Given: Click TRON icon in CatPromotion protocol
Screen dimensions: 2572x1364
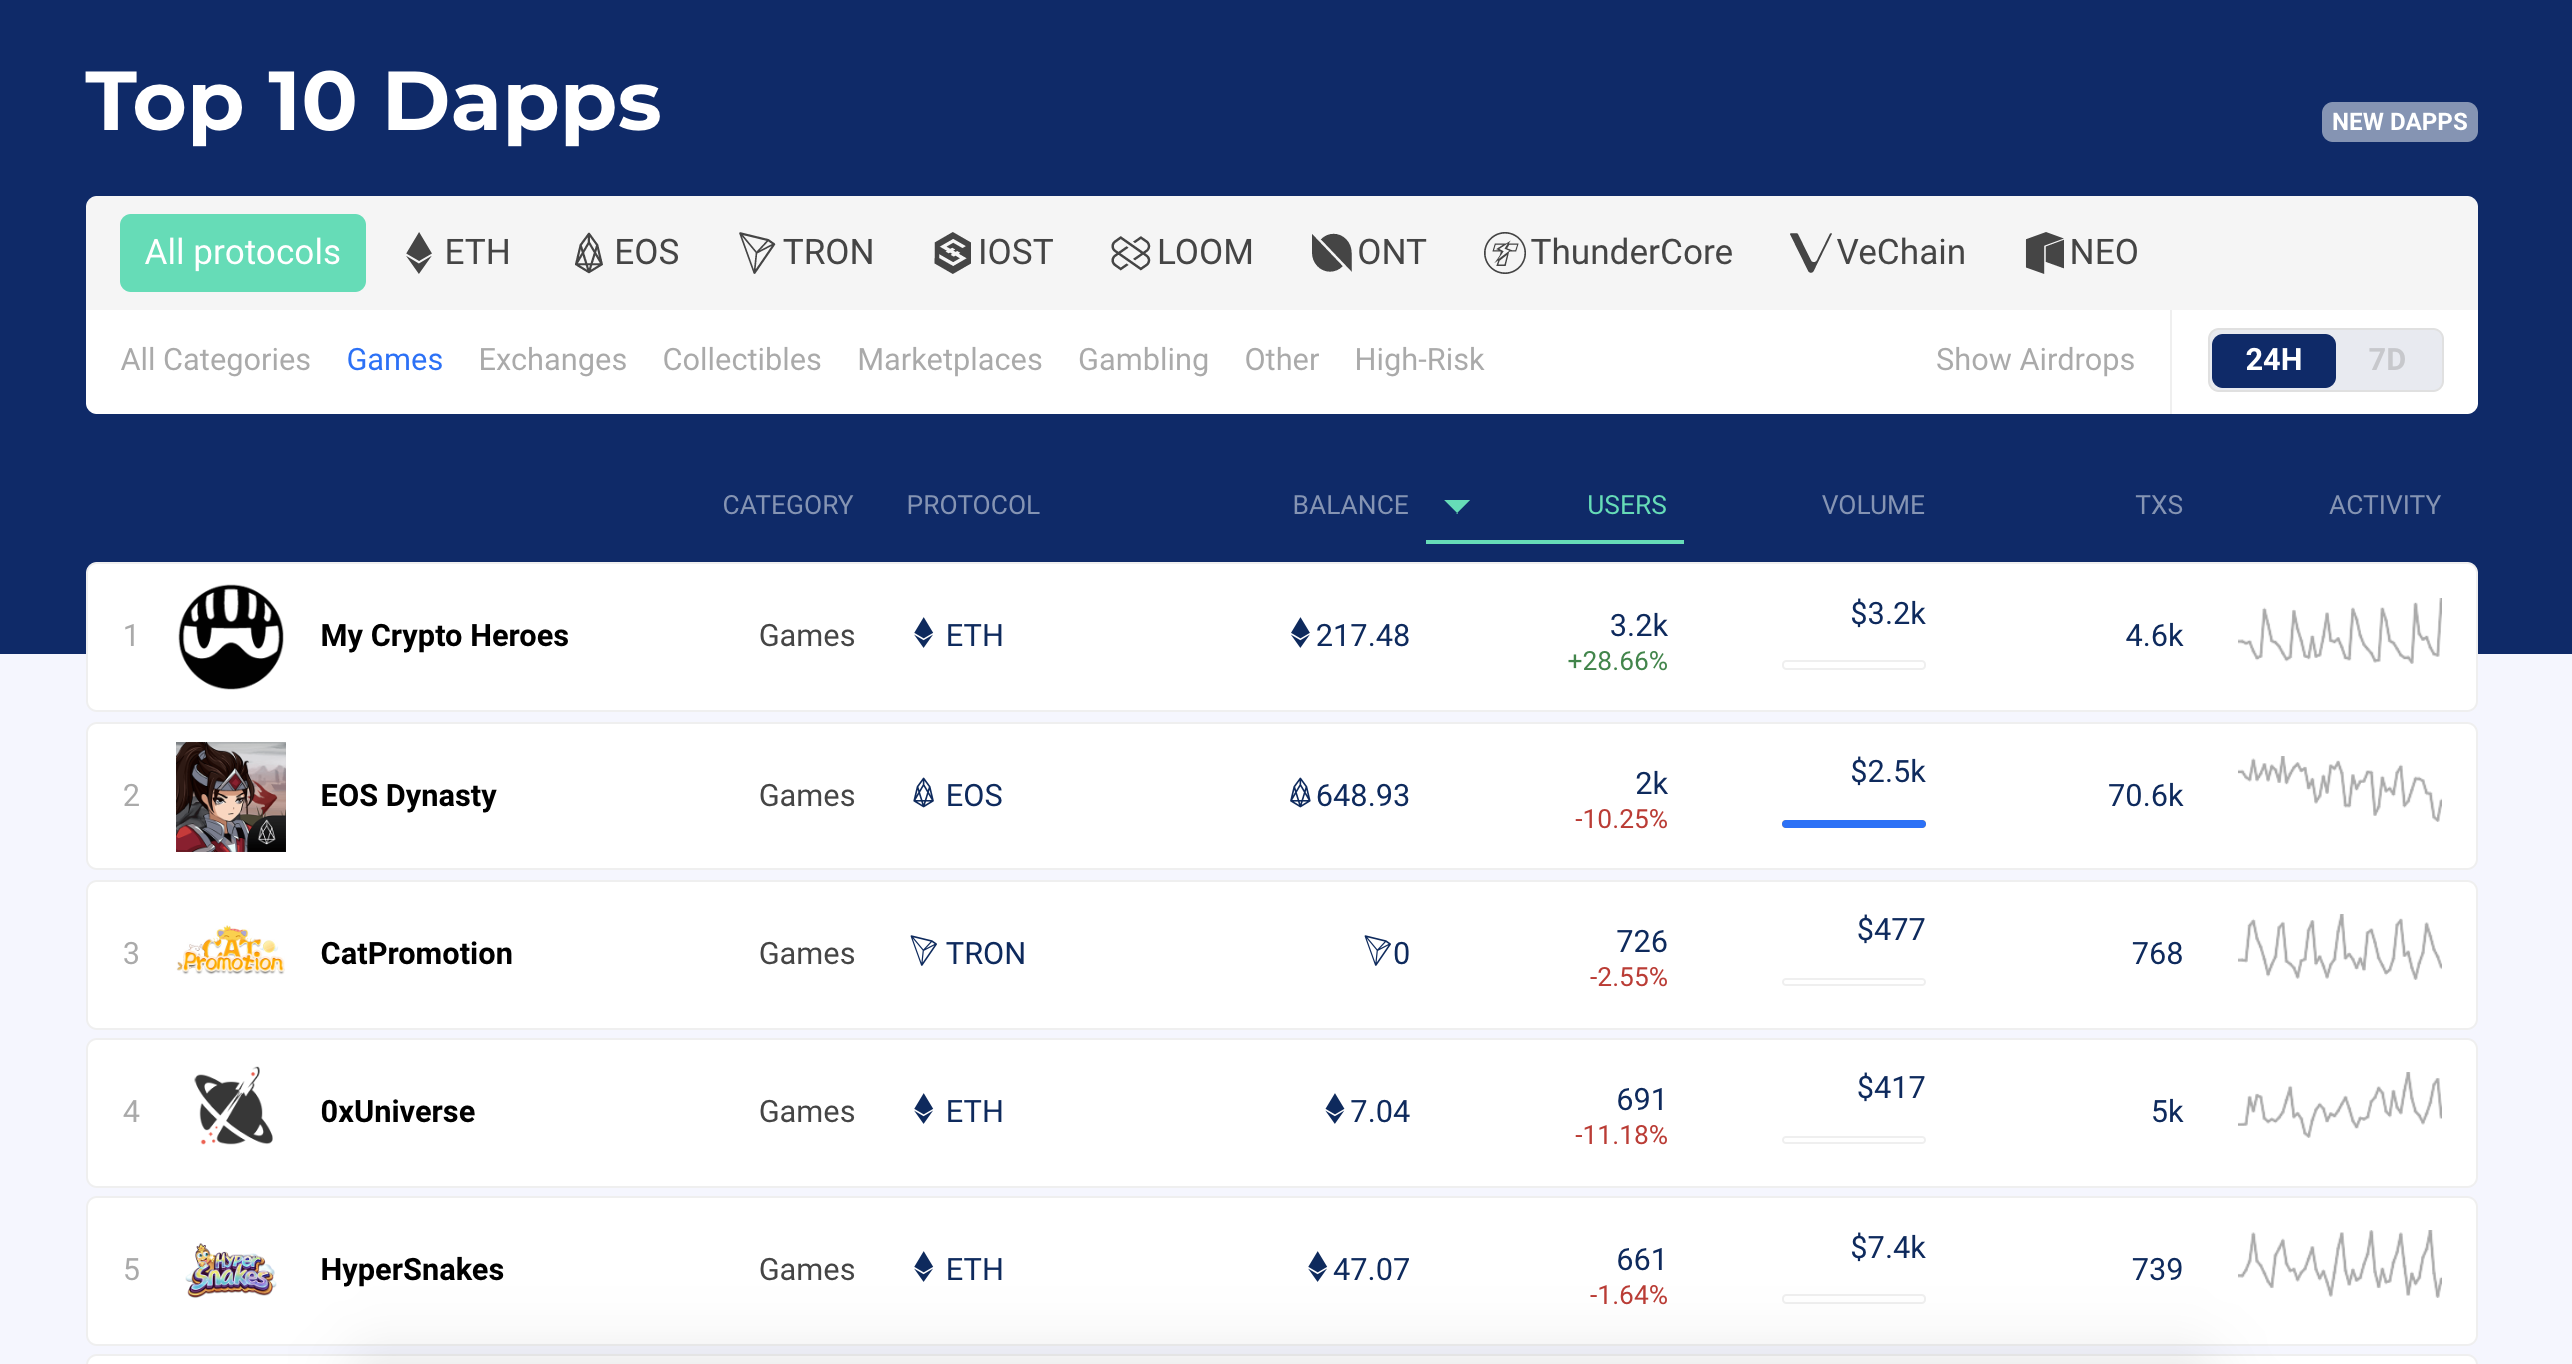Looking at the screenshot, I should pos(924,951).
